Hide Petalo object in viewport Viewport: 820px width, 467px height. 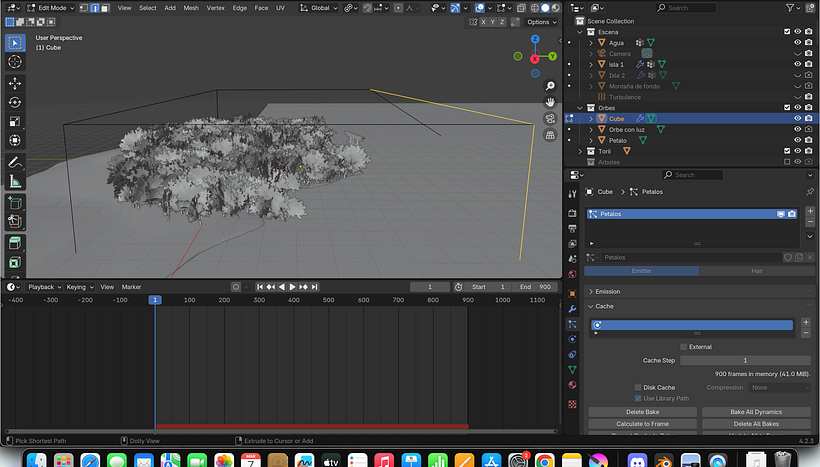coord(798,140)
